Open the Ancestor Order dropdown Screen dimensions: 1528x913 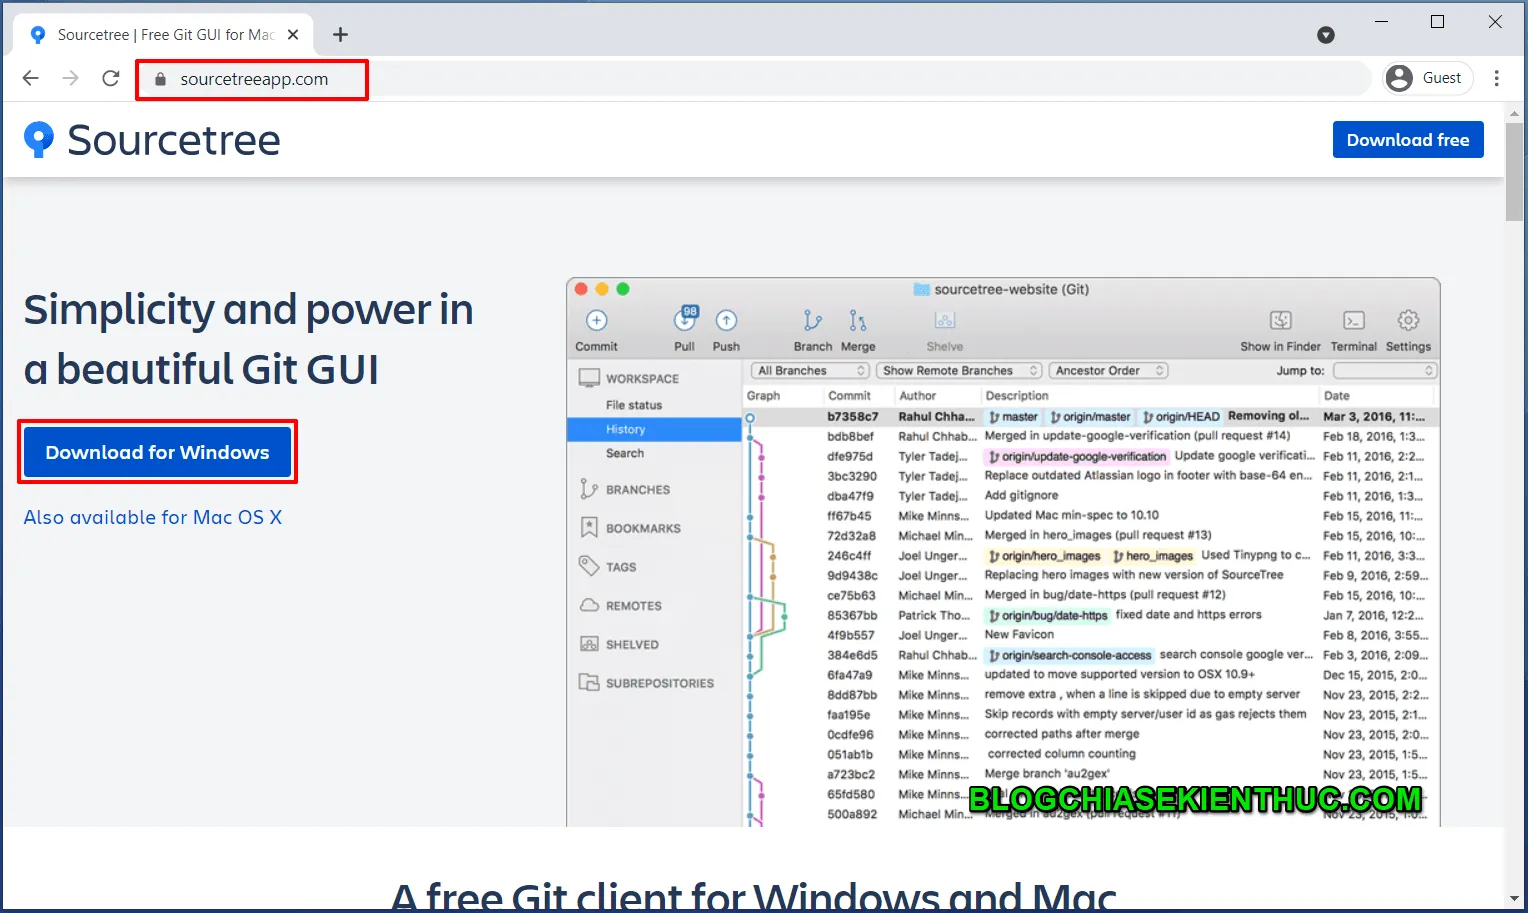(1107, 370)
